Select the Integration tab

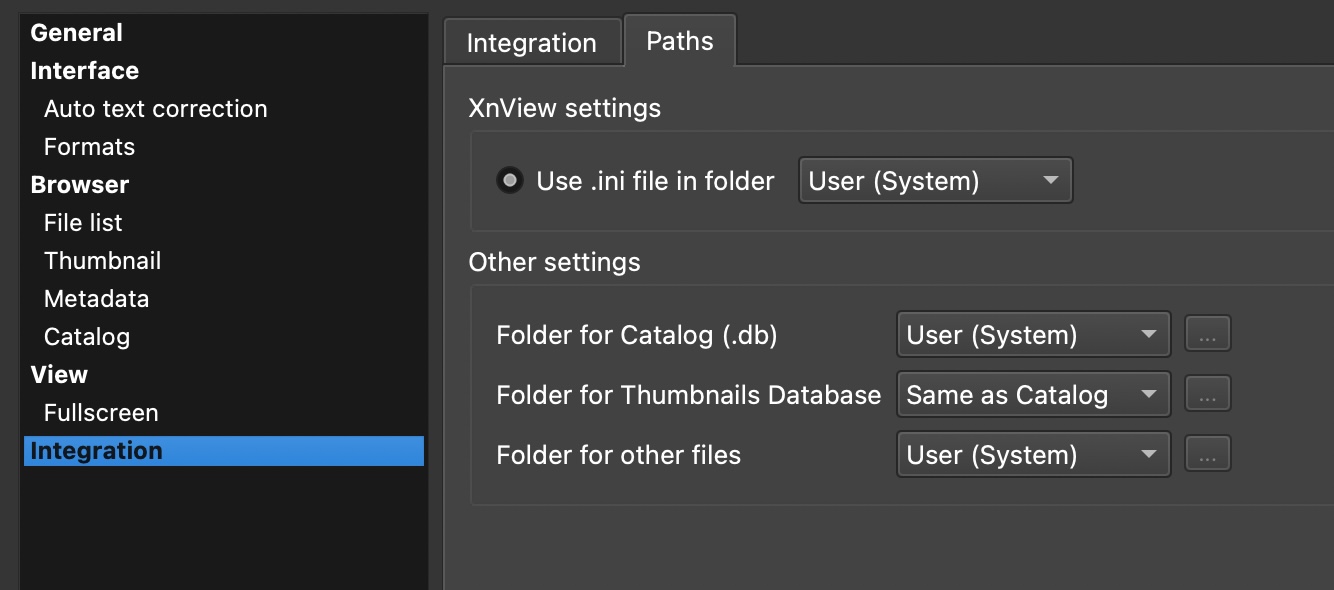point(531,44)
